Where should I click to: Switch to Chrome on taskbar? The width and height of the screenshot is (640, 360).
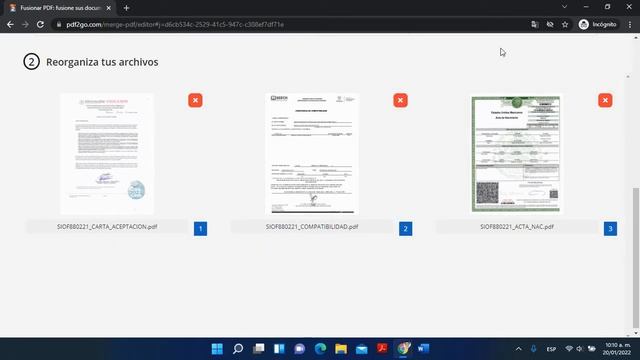tap(403, 349)
